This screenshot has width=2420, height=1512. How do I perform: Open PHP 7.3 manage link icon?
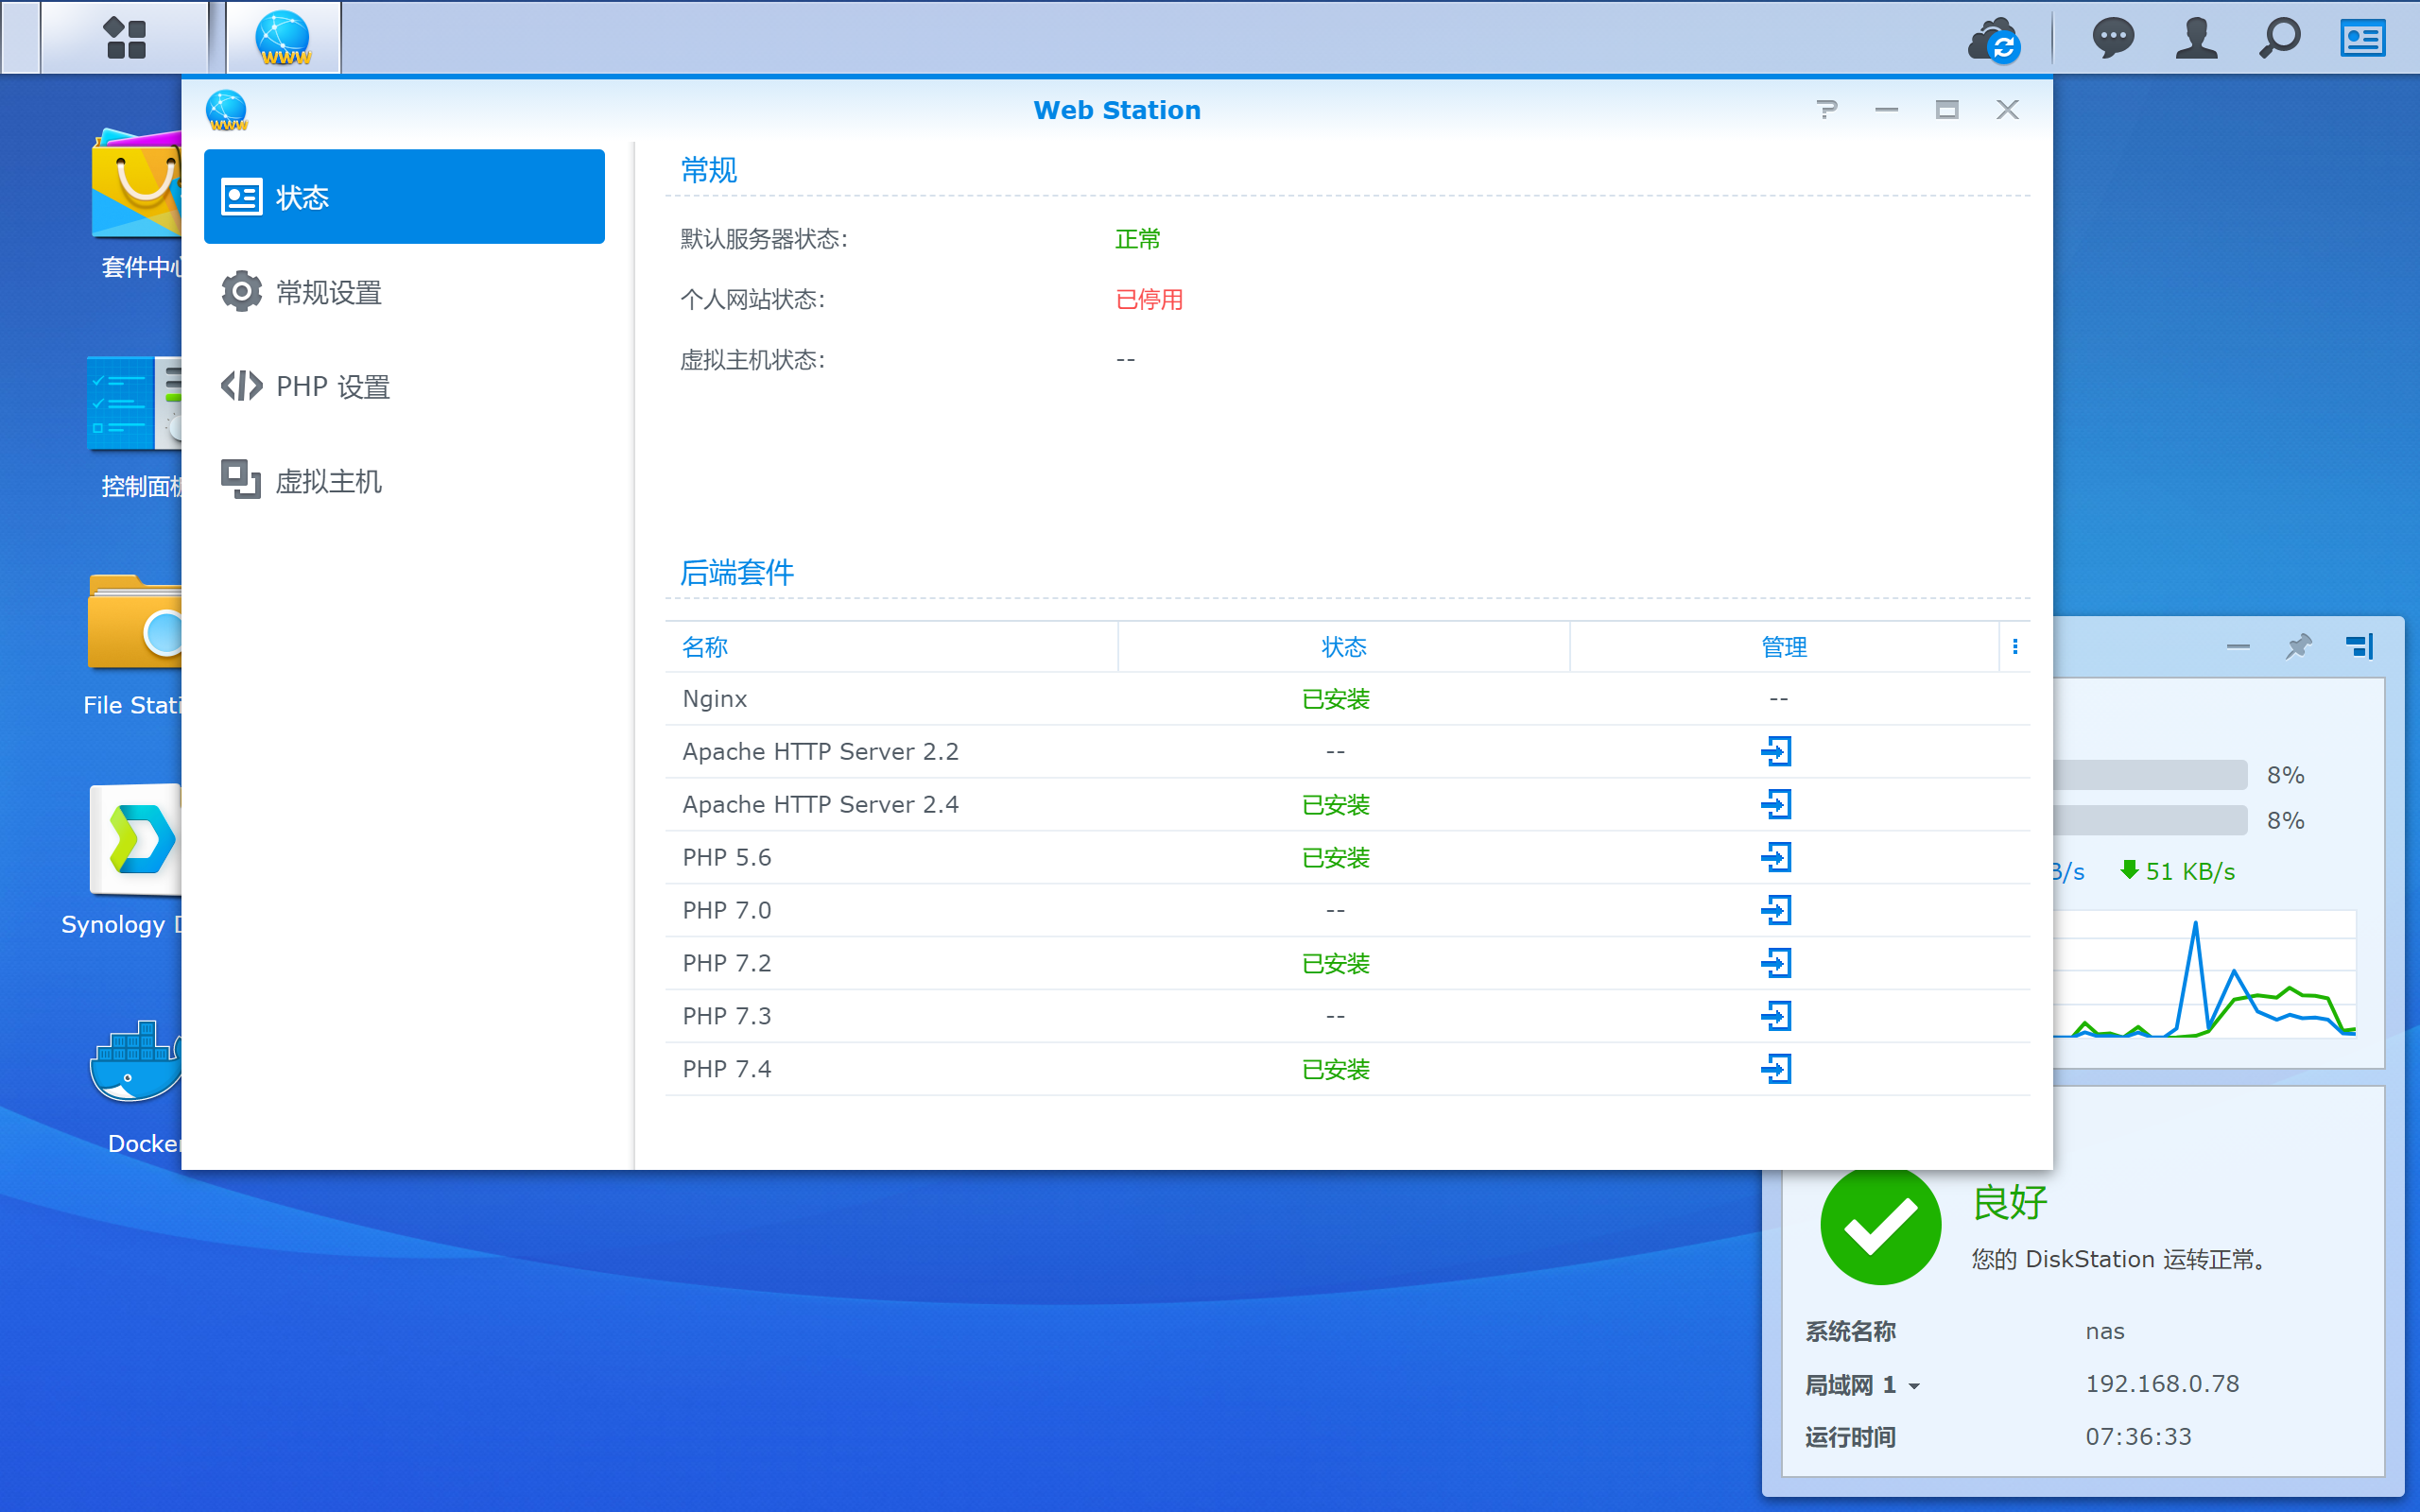point(1777,1016)
